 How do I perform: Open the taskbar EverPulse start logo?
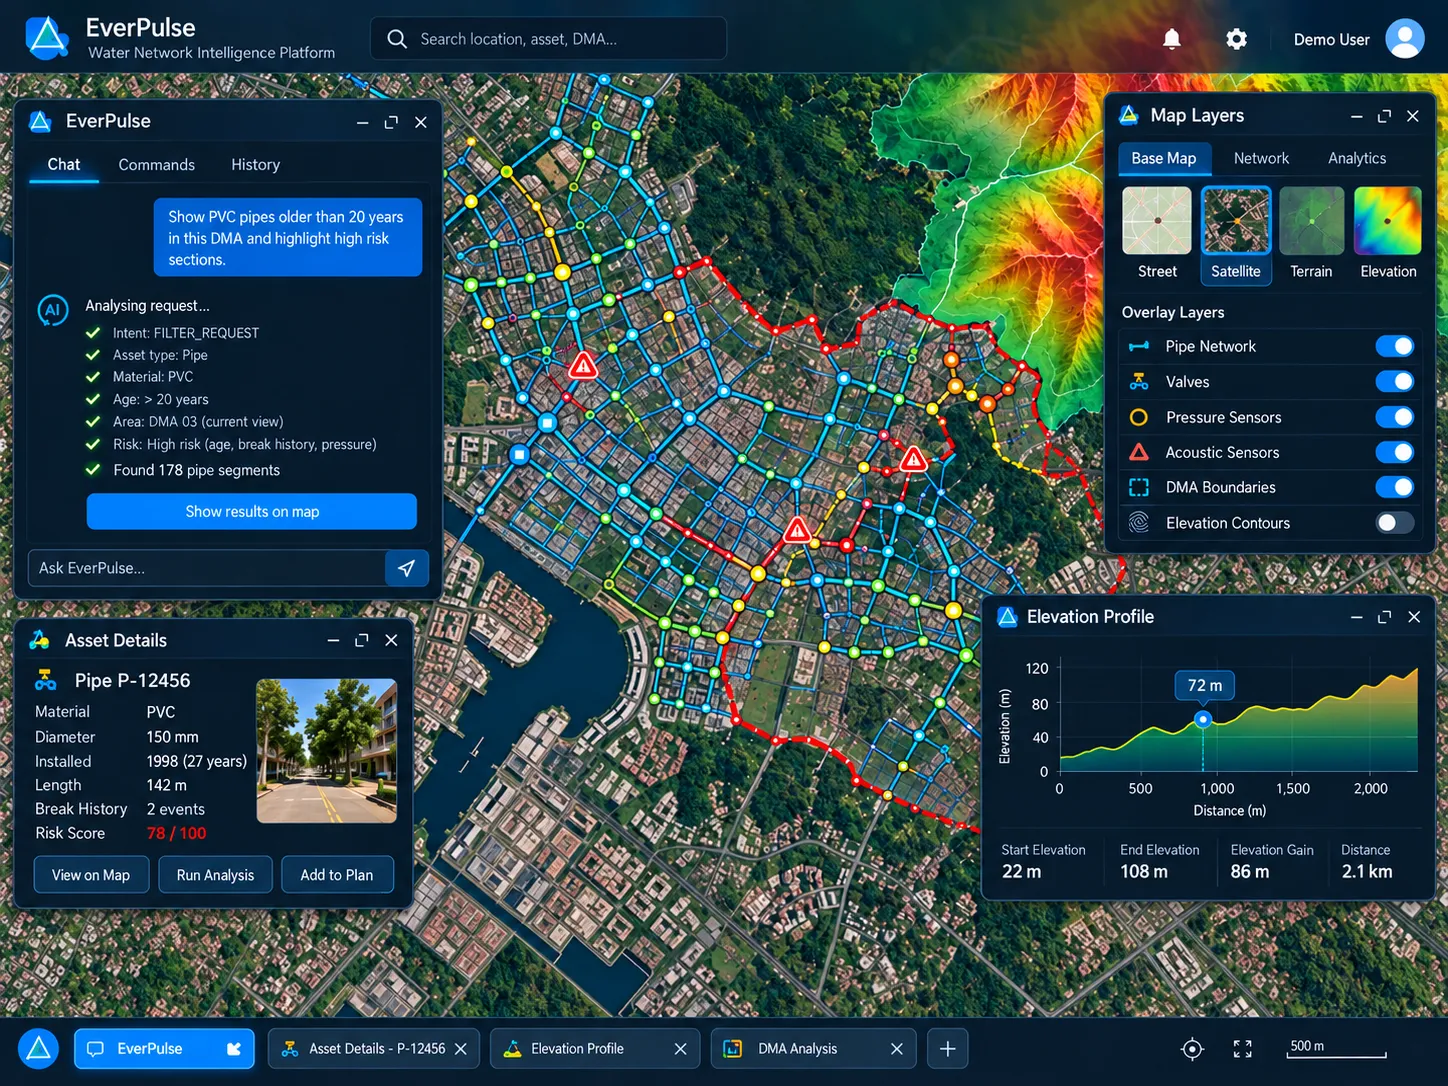pos(39,1049)
